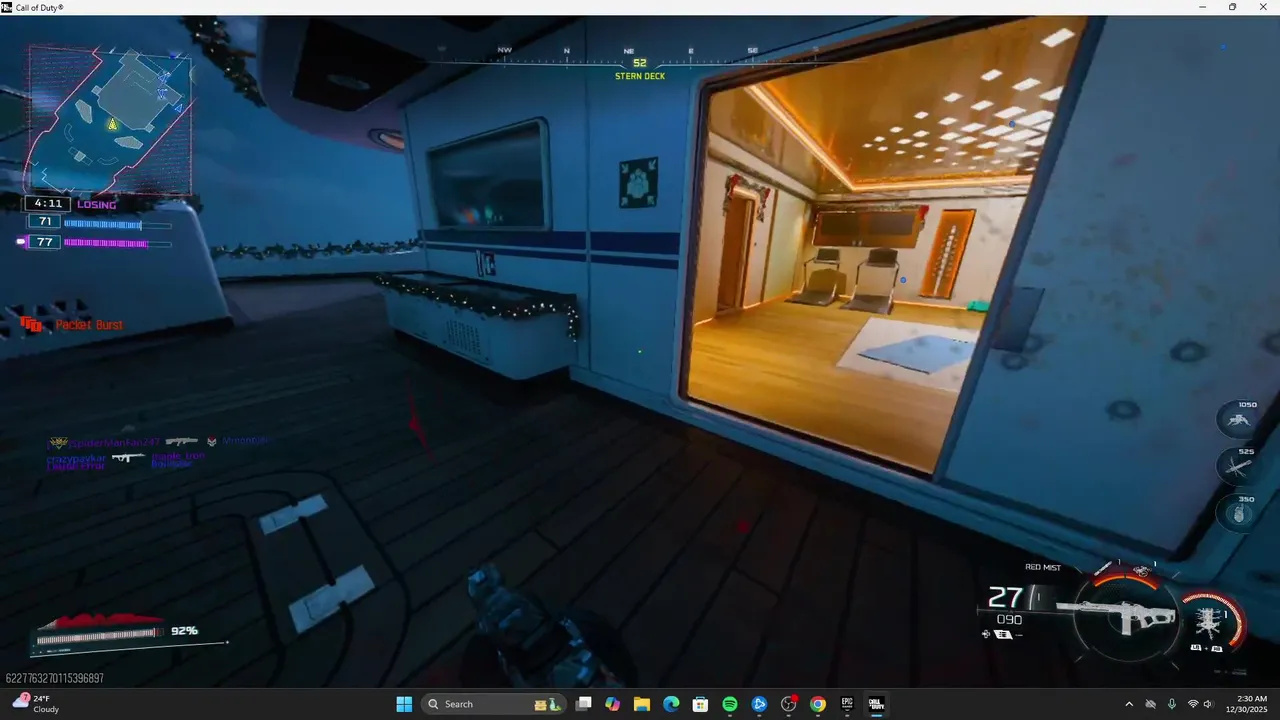Viewport: 1280px width, 720px height.
Task: Open Spotify from the taskbar
Action: (730, 704)
